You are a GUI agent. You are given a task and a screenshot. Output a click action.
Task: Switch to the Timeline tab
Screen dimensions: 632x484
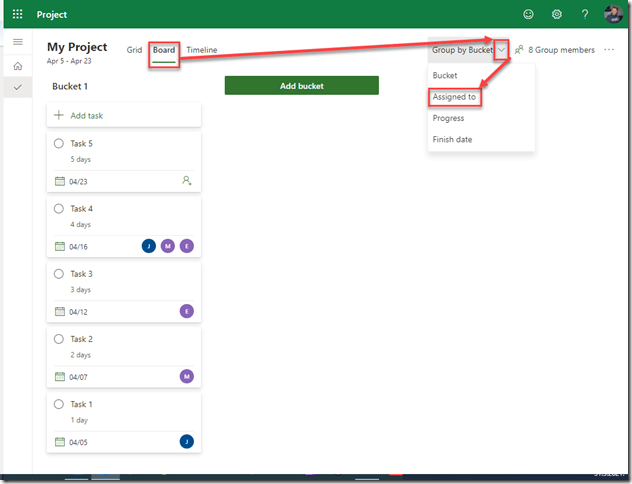click(201, 50)
